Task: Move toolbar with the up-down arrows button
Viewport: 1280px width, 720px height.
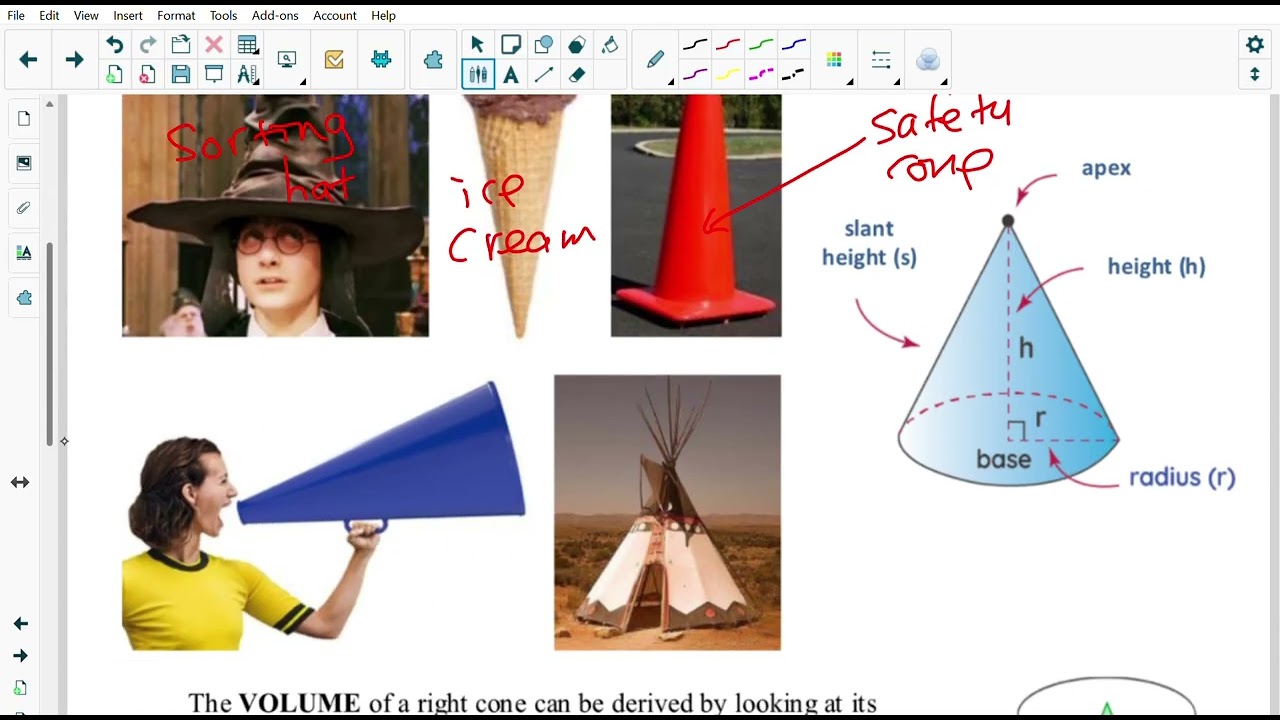Action: (1255, 74)
